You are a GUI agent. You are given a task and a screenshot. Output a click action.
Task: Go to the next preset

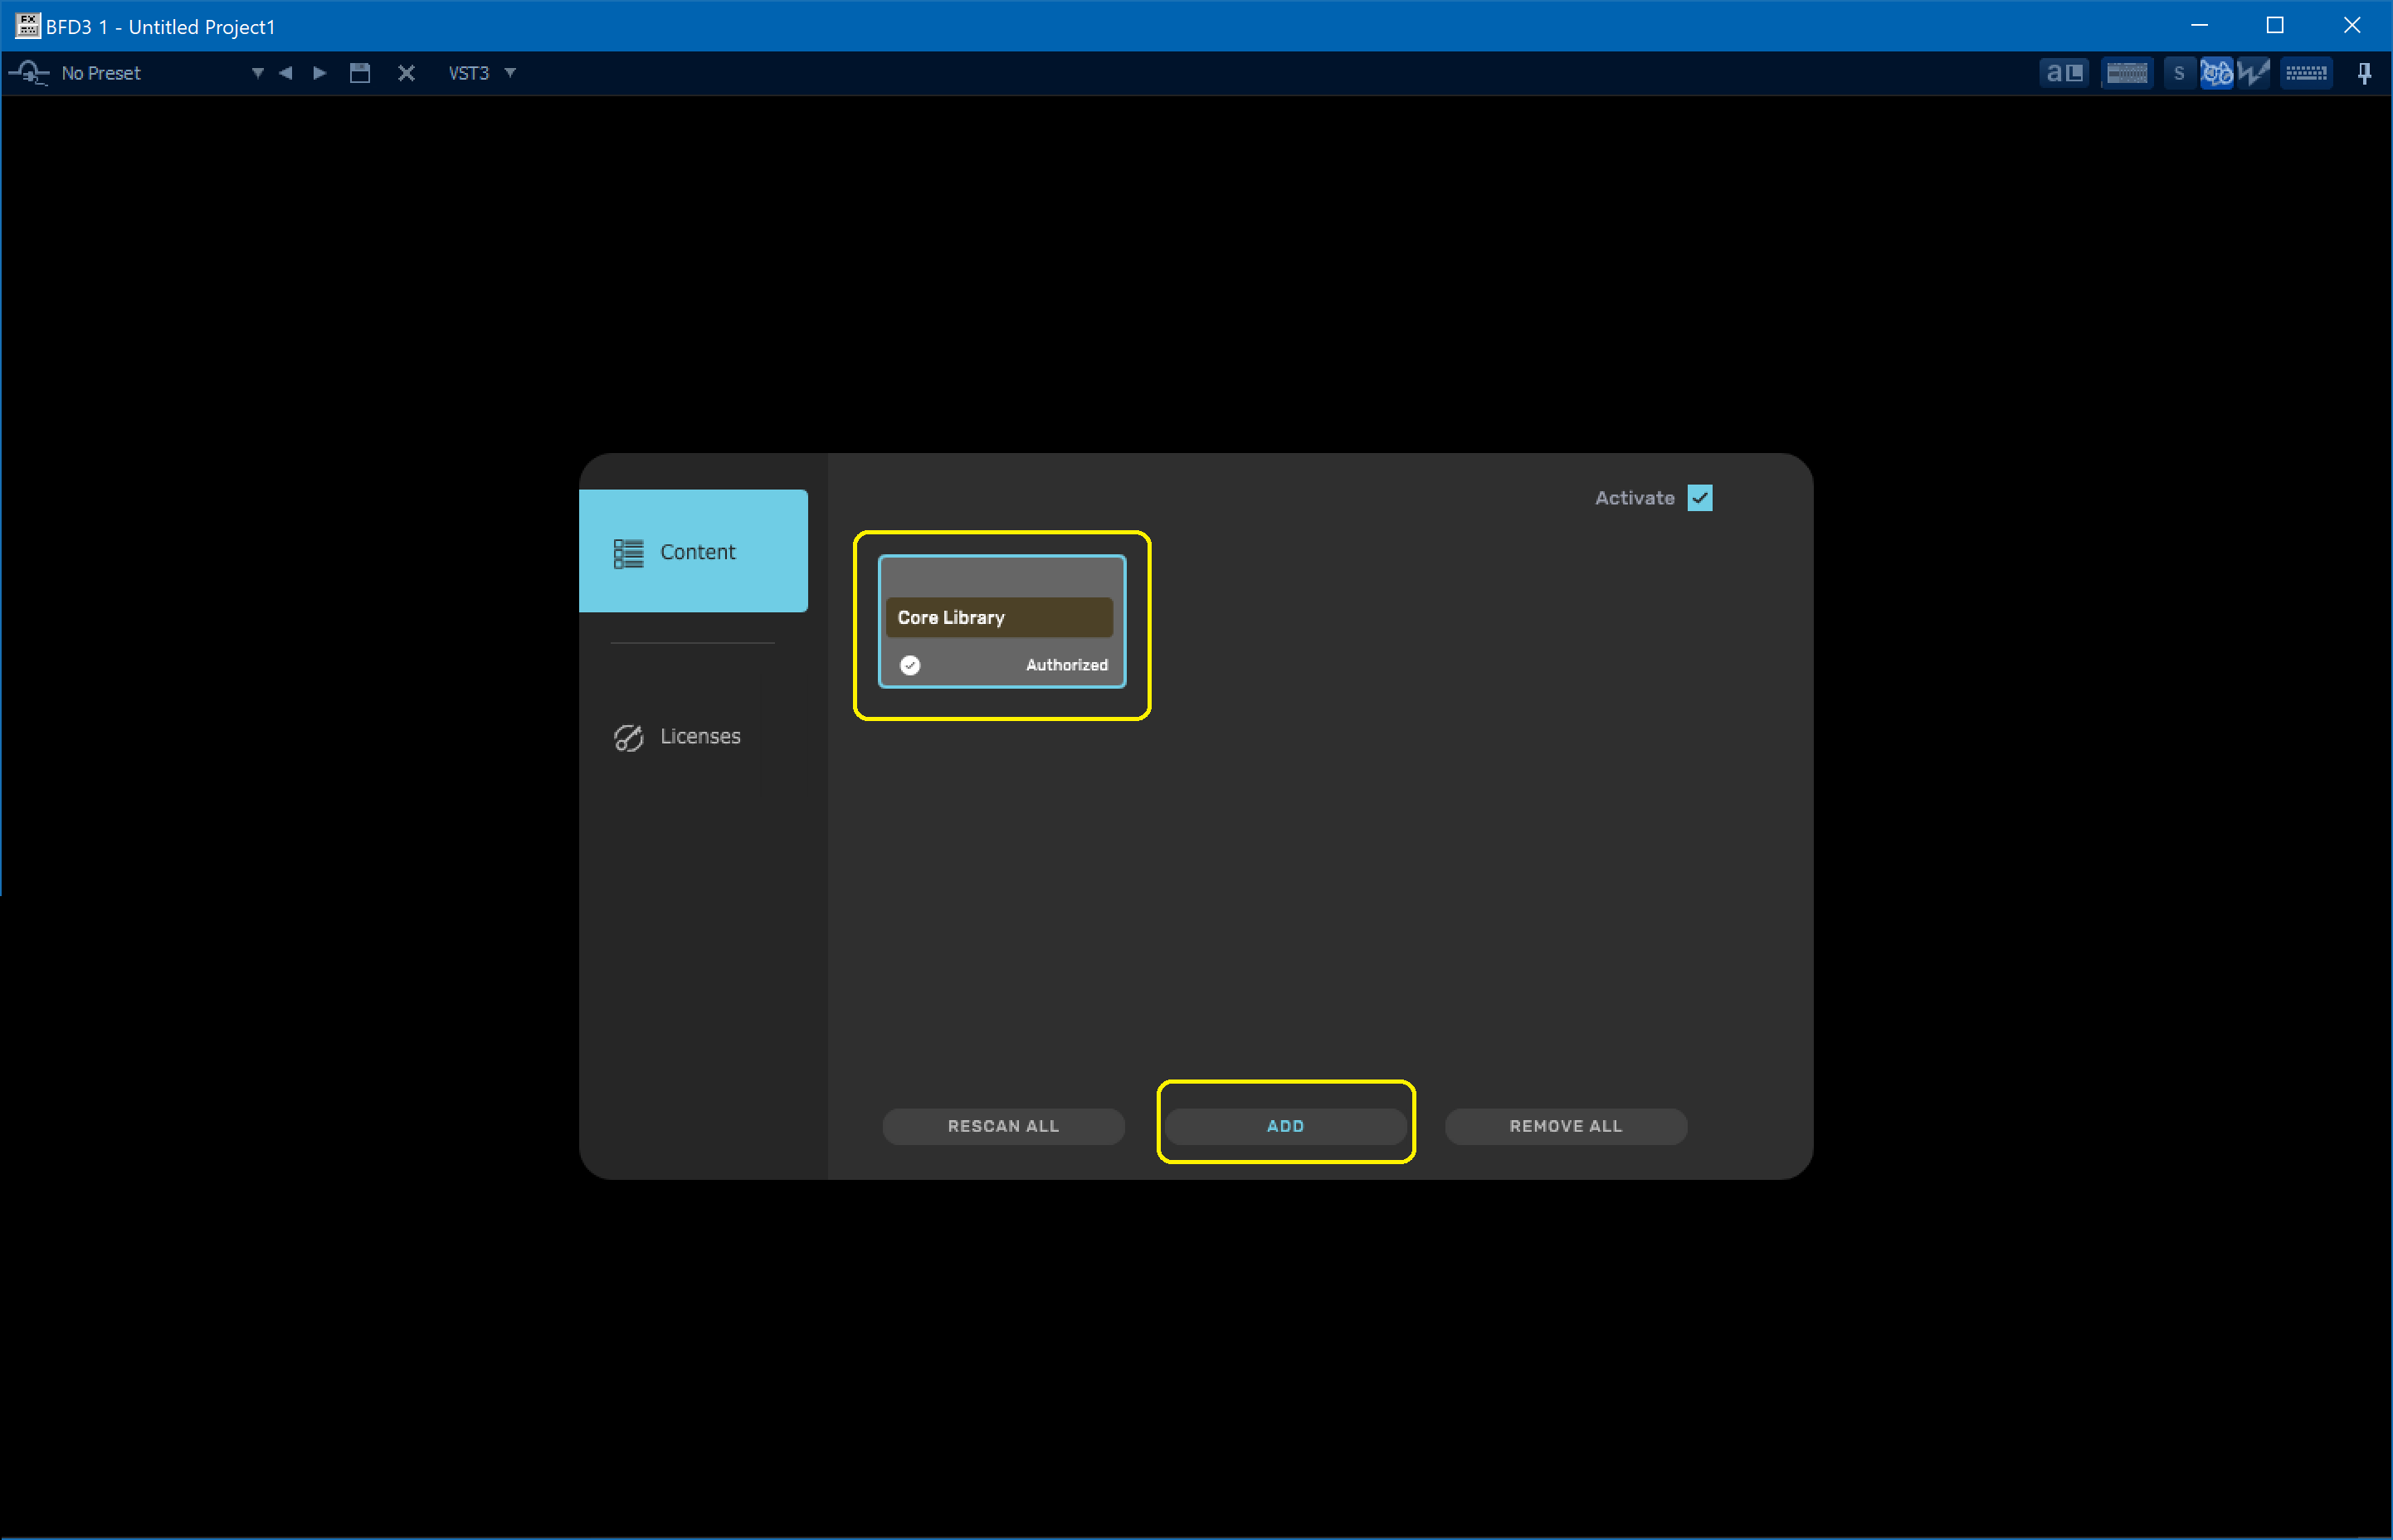coord(320,73)
